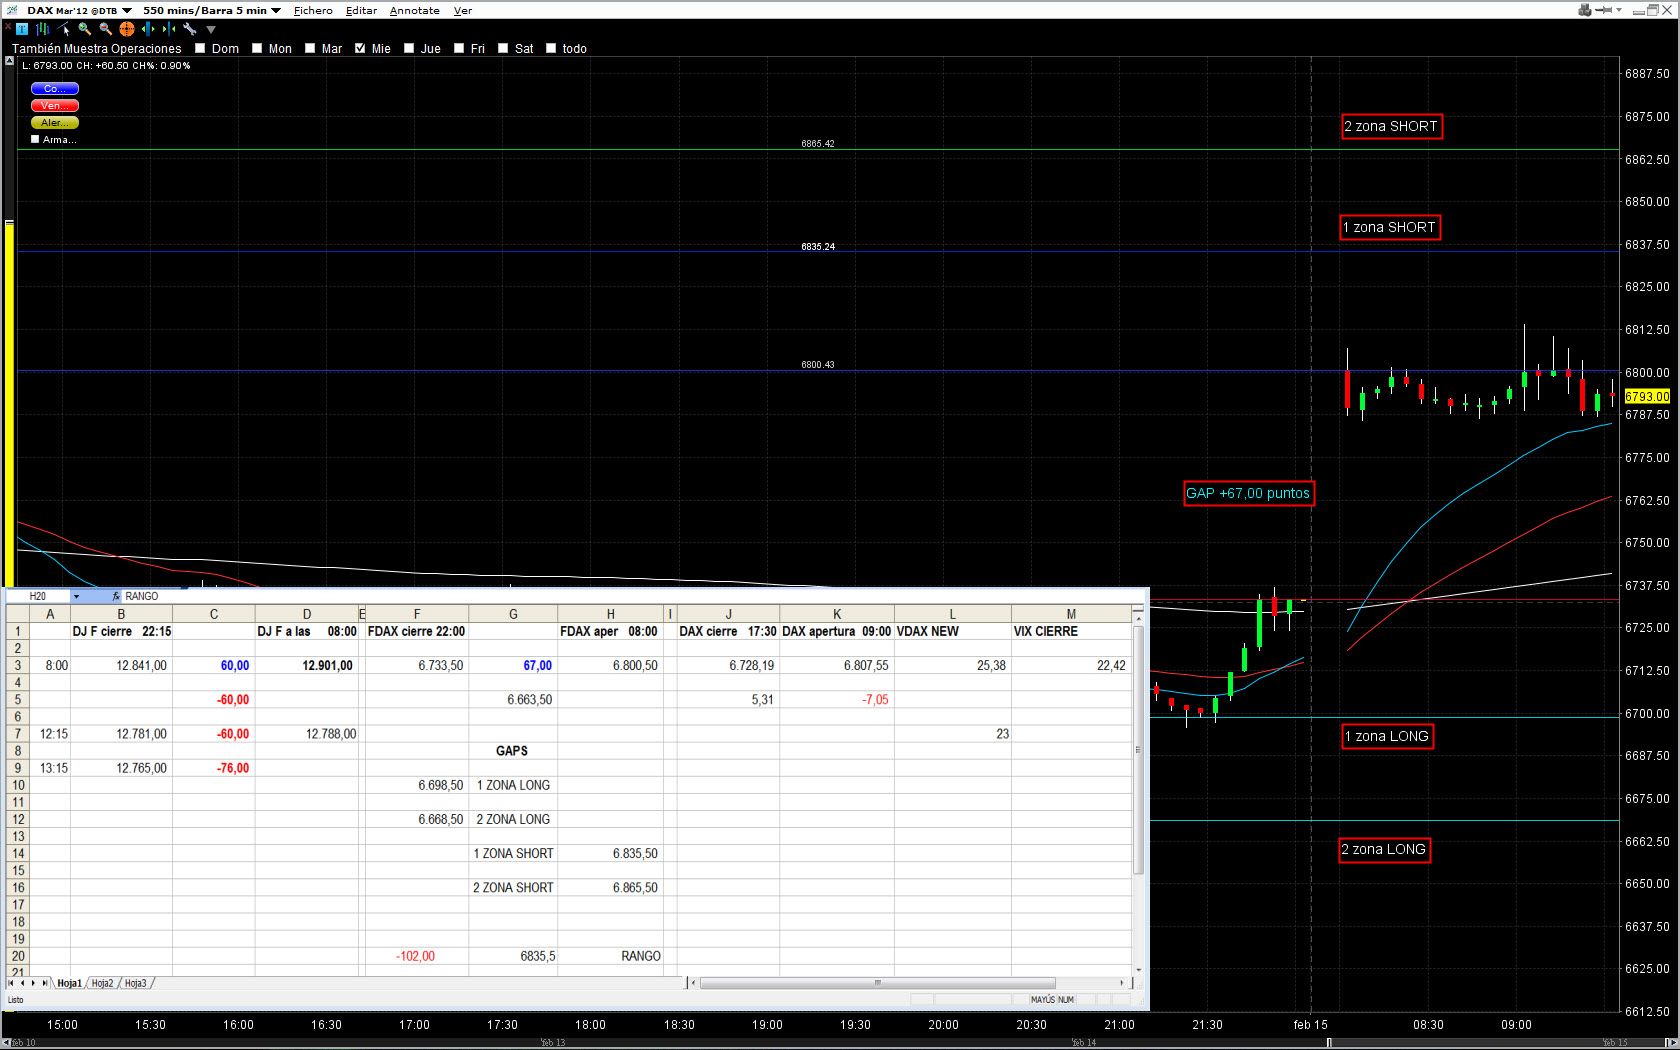Go to previous sheet tab arrow

coord(22,983)
